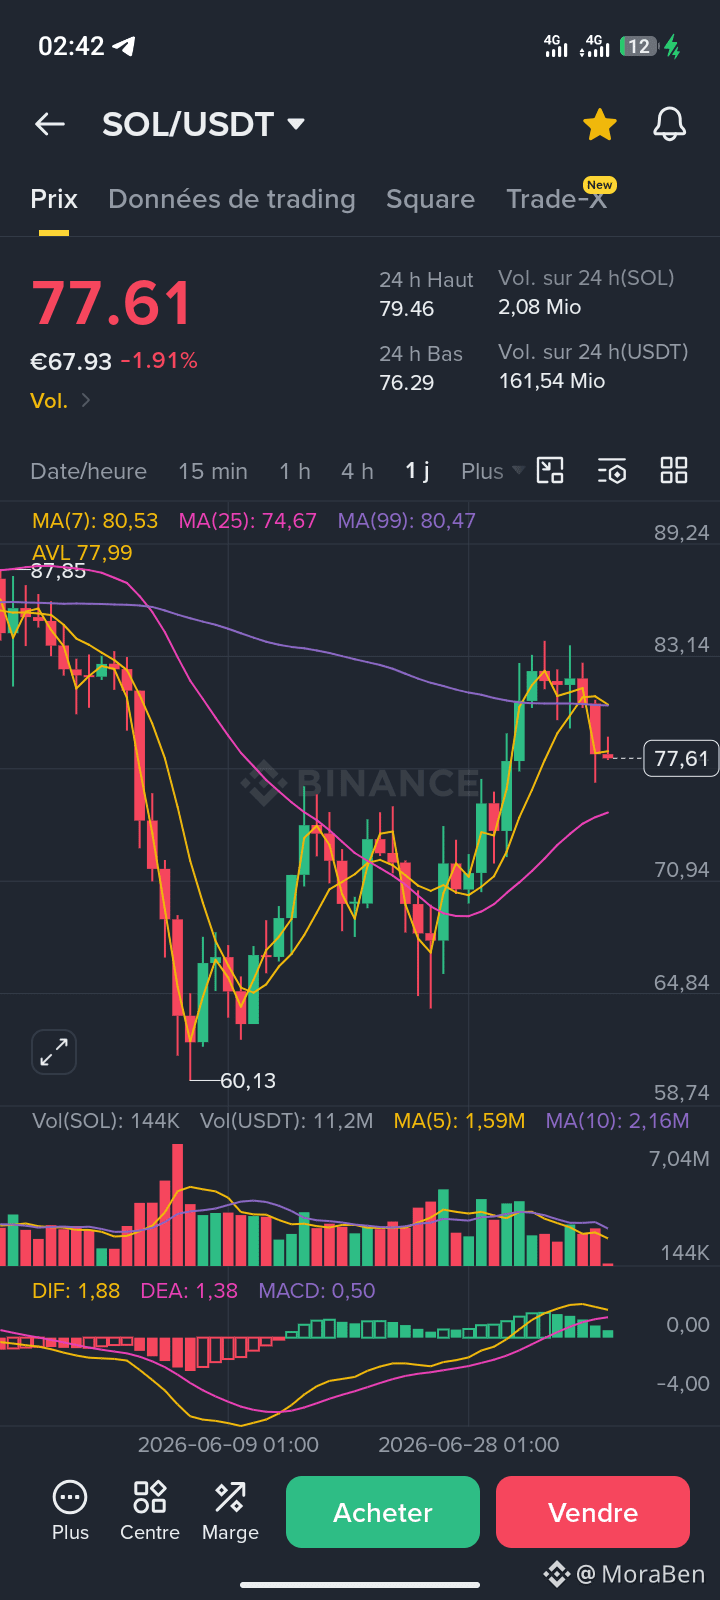Tap the 60,13 low price marker
The width and height of the screenshot is (720, 1600).
[x=248, y=1080]
